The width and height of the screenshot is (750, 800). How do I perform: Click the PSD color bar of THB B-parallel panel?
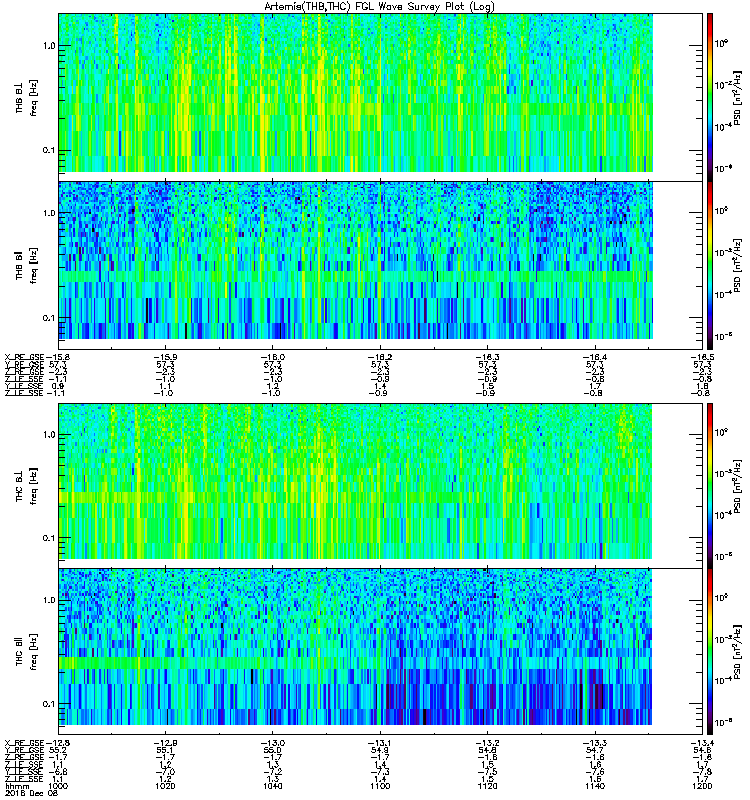pyautogui.click(x=710, y=265)
